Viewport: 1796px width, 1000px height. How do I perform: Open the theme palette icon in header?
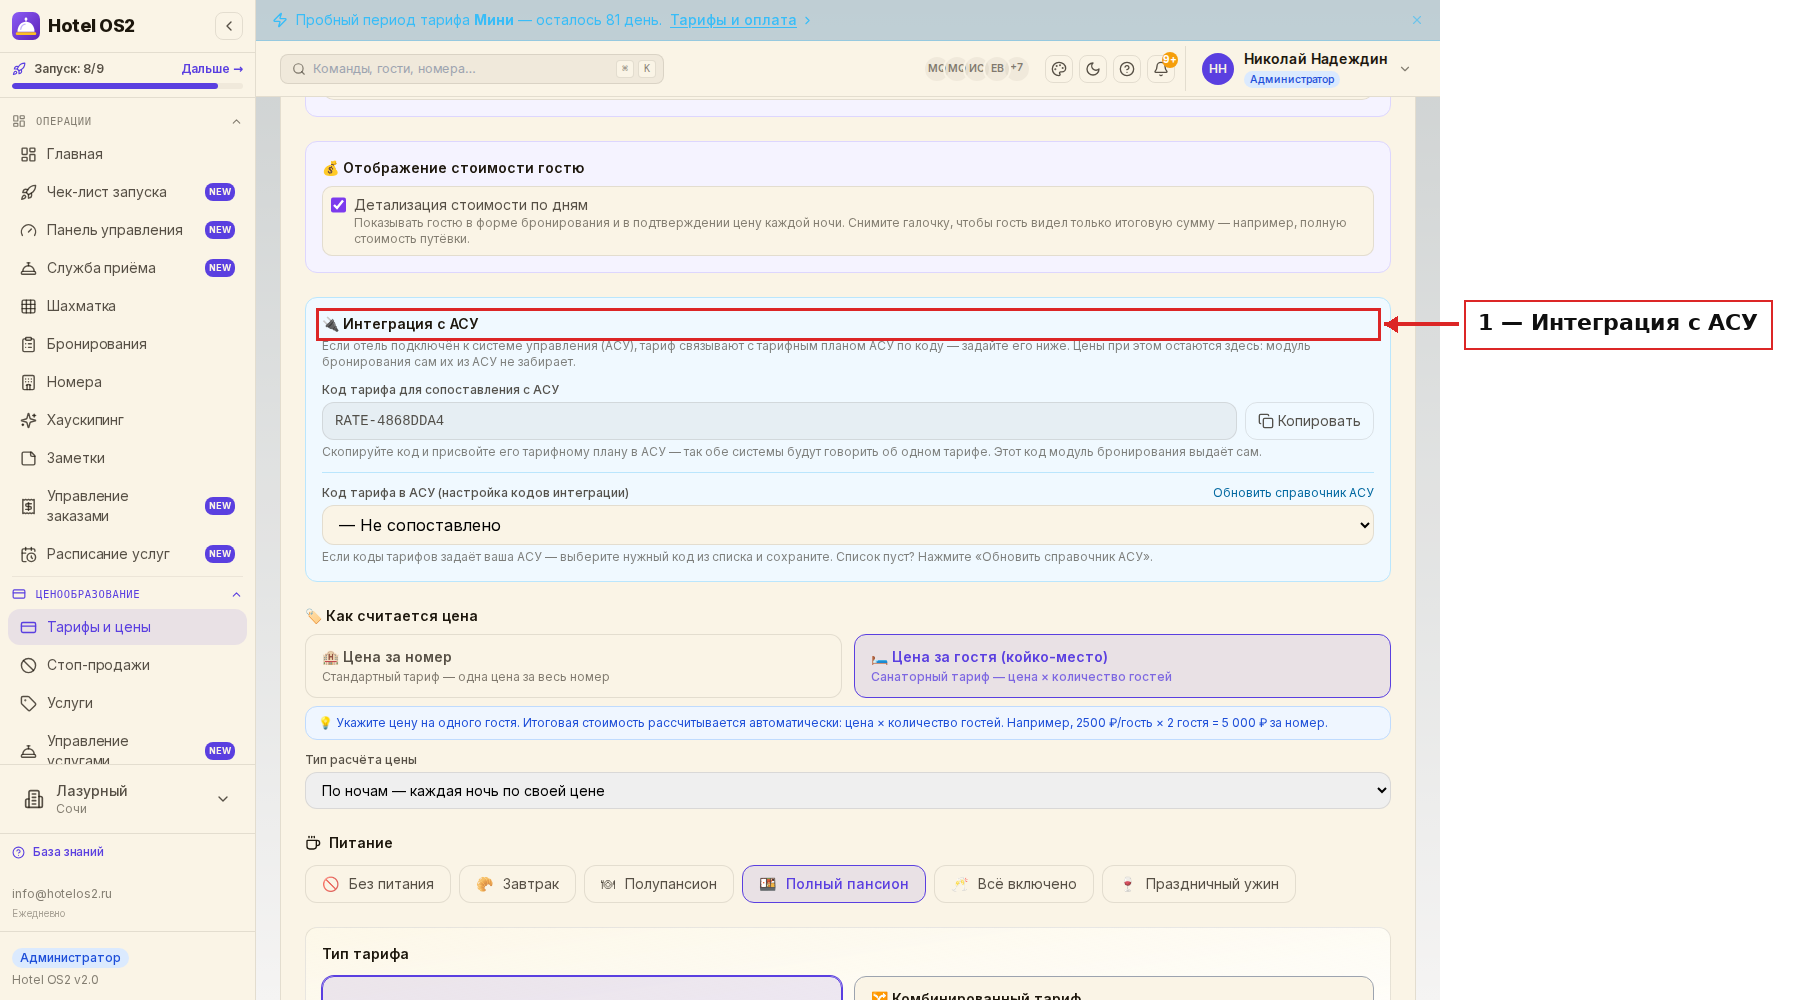(1059, 69)
